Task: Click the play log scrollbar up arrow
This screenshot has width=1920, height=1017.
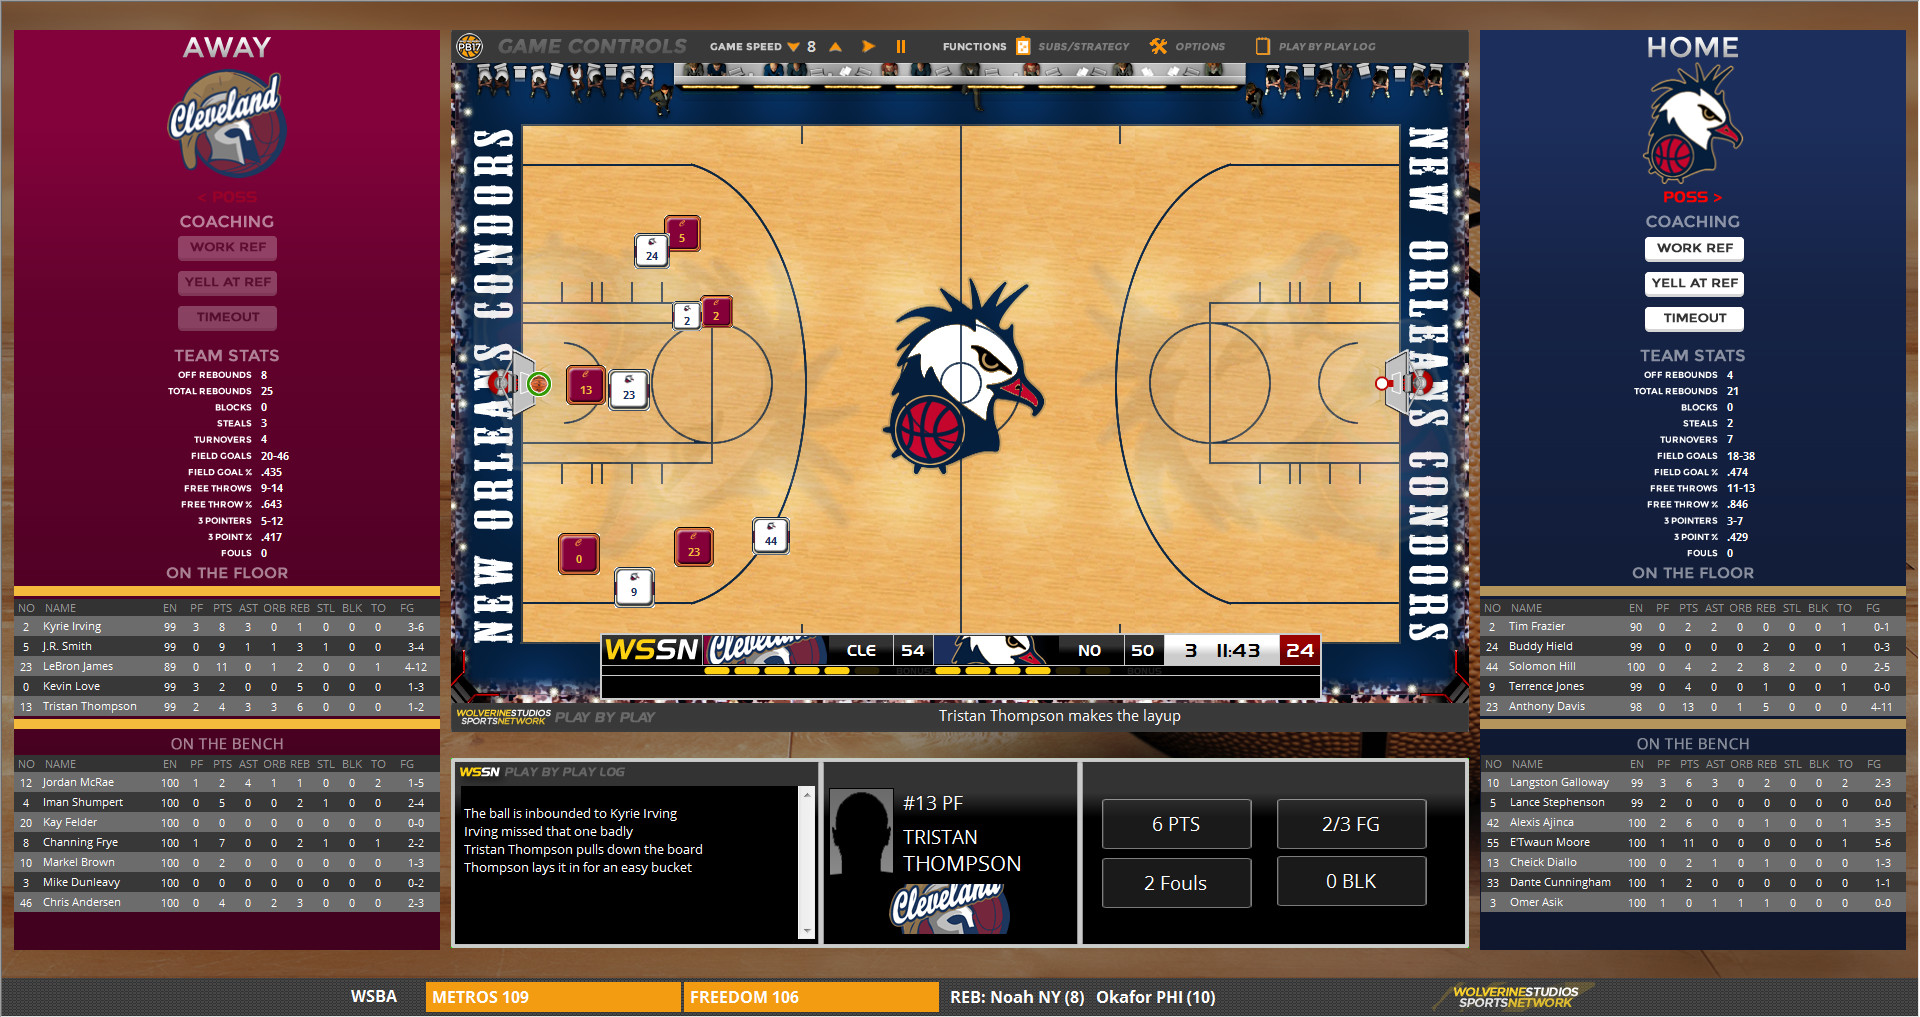Action: pyautogui.click(x=807, y=796)
